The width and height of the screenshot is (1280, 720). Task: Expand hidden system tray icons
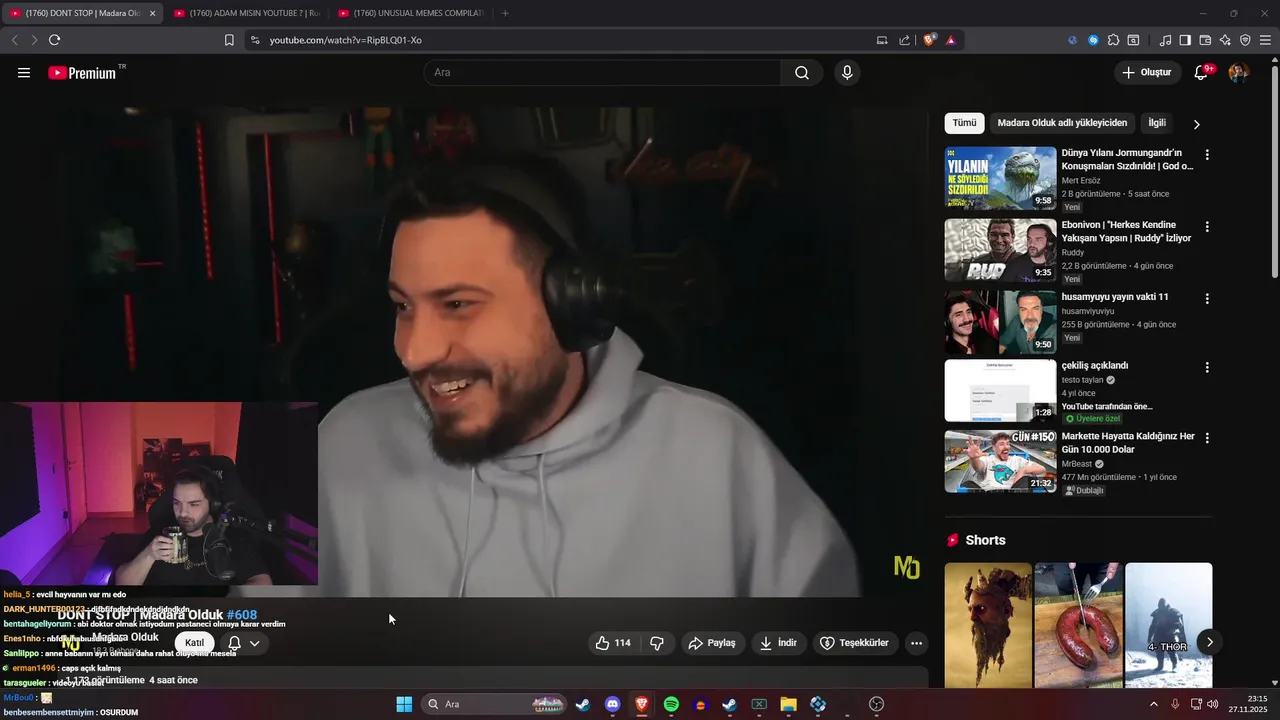[x=1153, y=704]
